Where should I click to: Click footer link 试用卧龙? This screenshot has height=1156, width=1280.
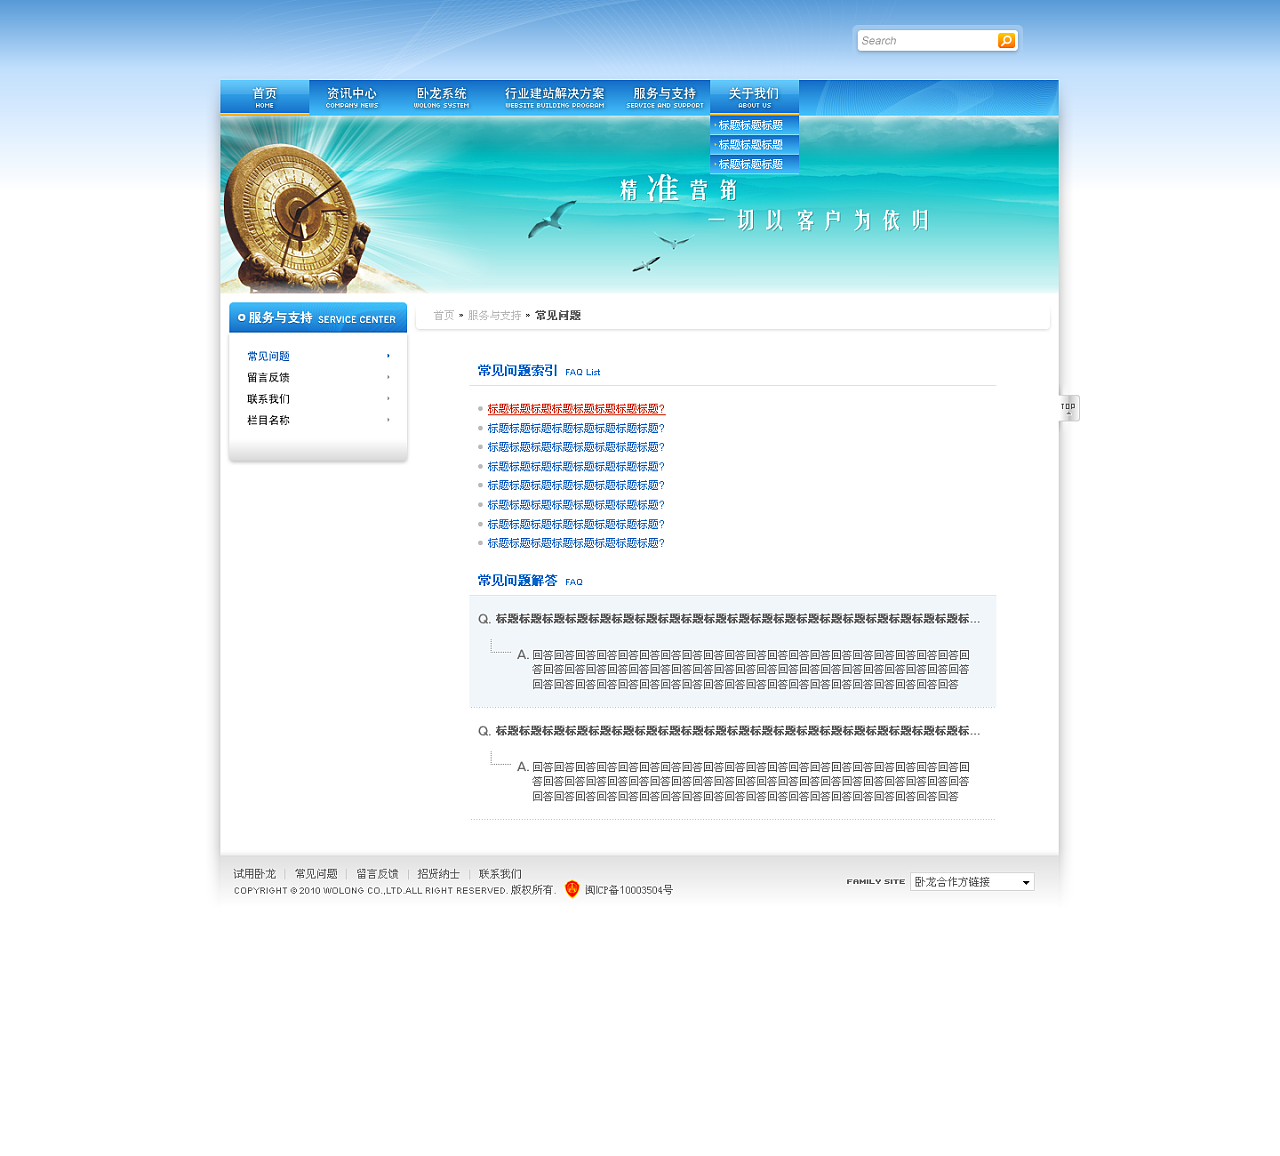pyautogui.click(x=255, y=874)
